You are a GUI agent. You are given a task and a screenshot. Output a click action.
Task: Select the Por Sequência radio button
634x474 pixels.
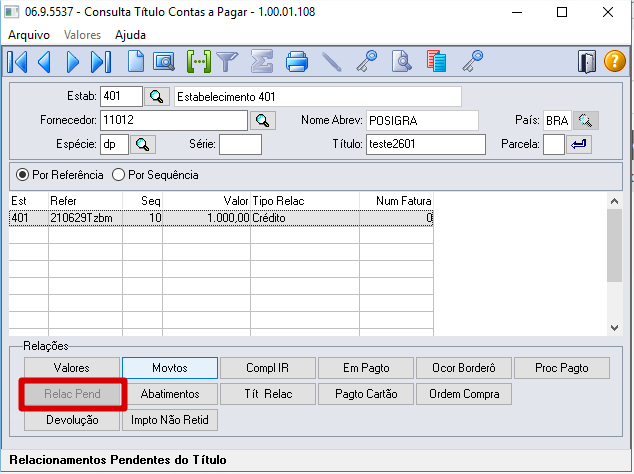[118, 175]
